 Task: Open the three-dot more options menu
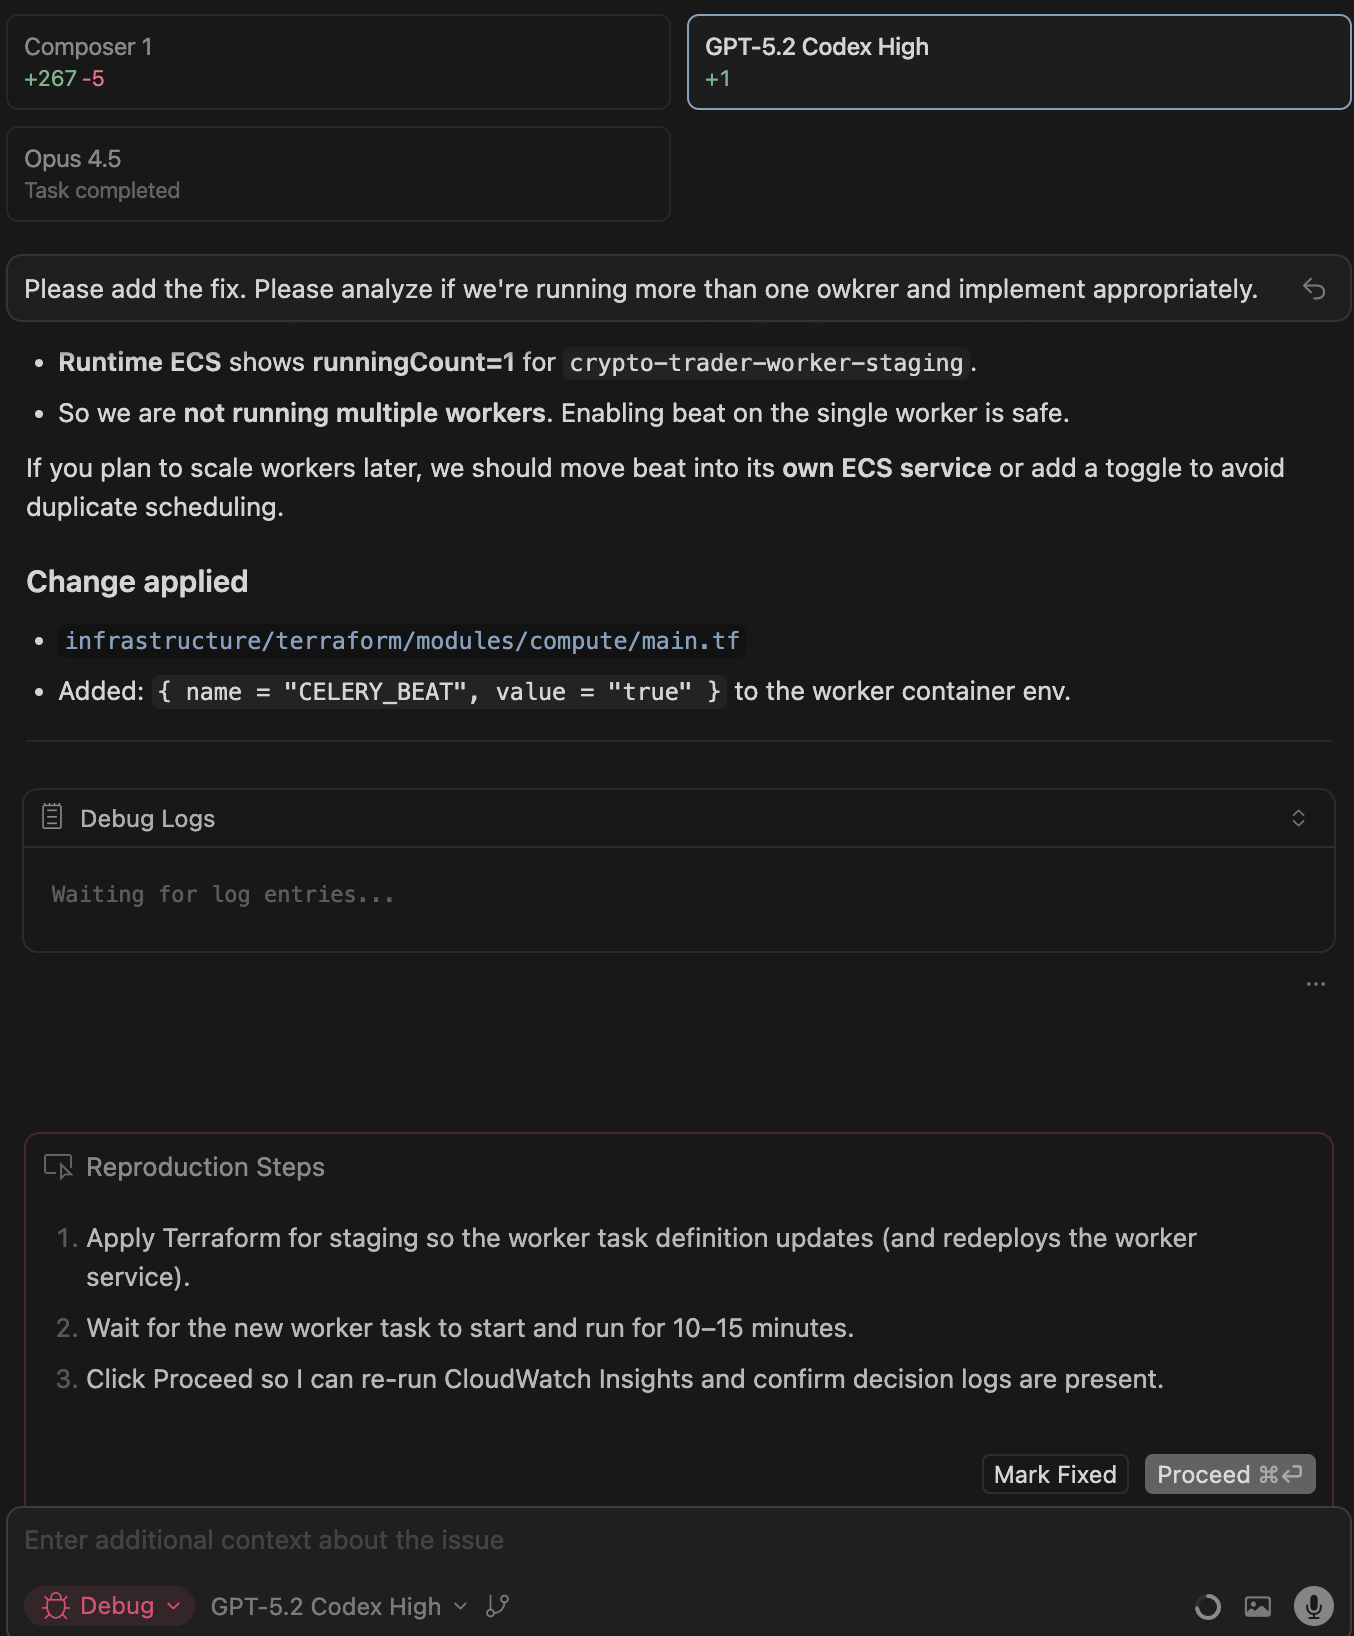(1315, 984)
